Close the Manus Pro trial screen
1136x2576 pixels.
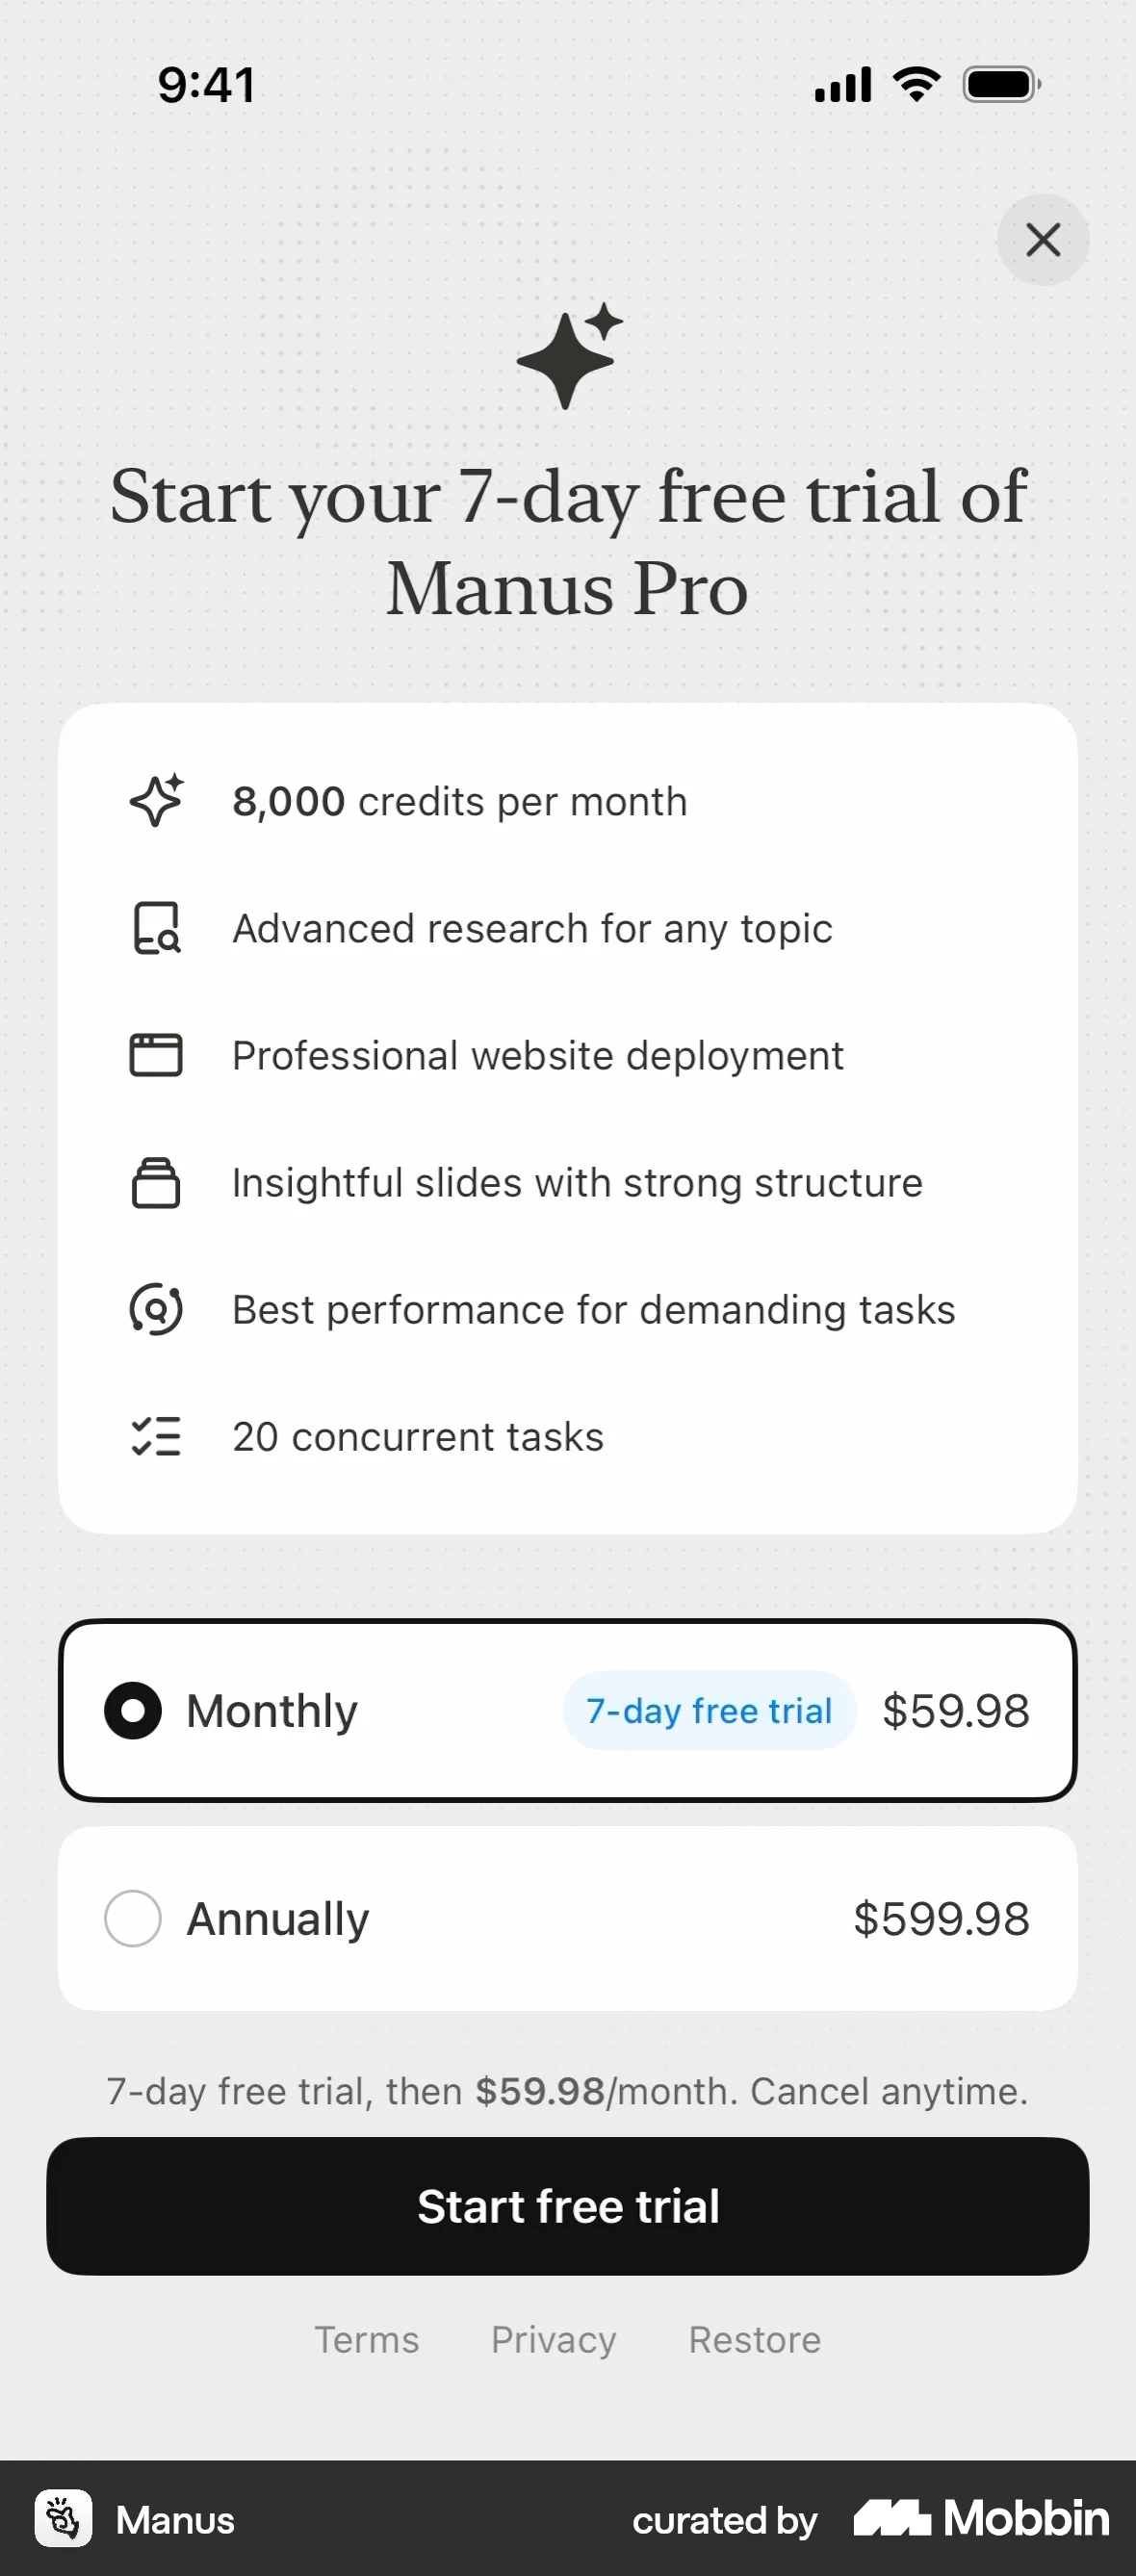click(x=1042, y=240)
